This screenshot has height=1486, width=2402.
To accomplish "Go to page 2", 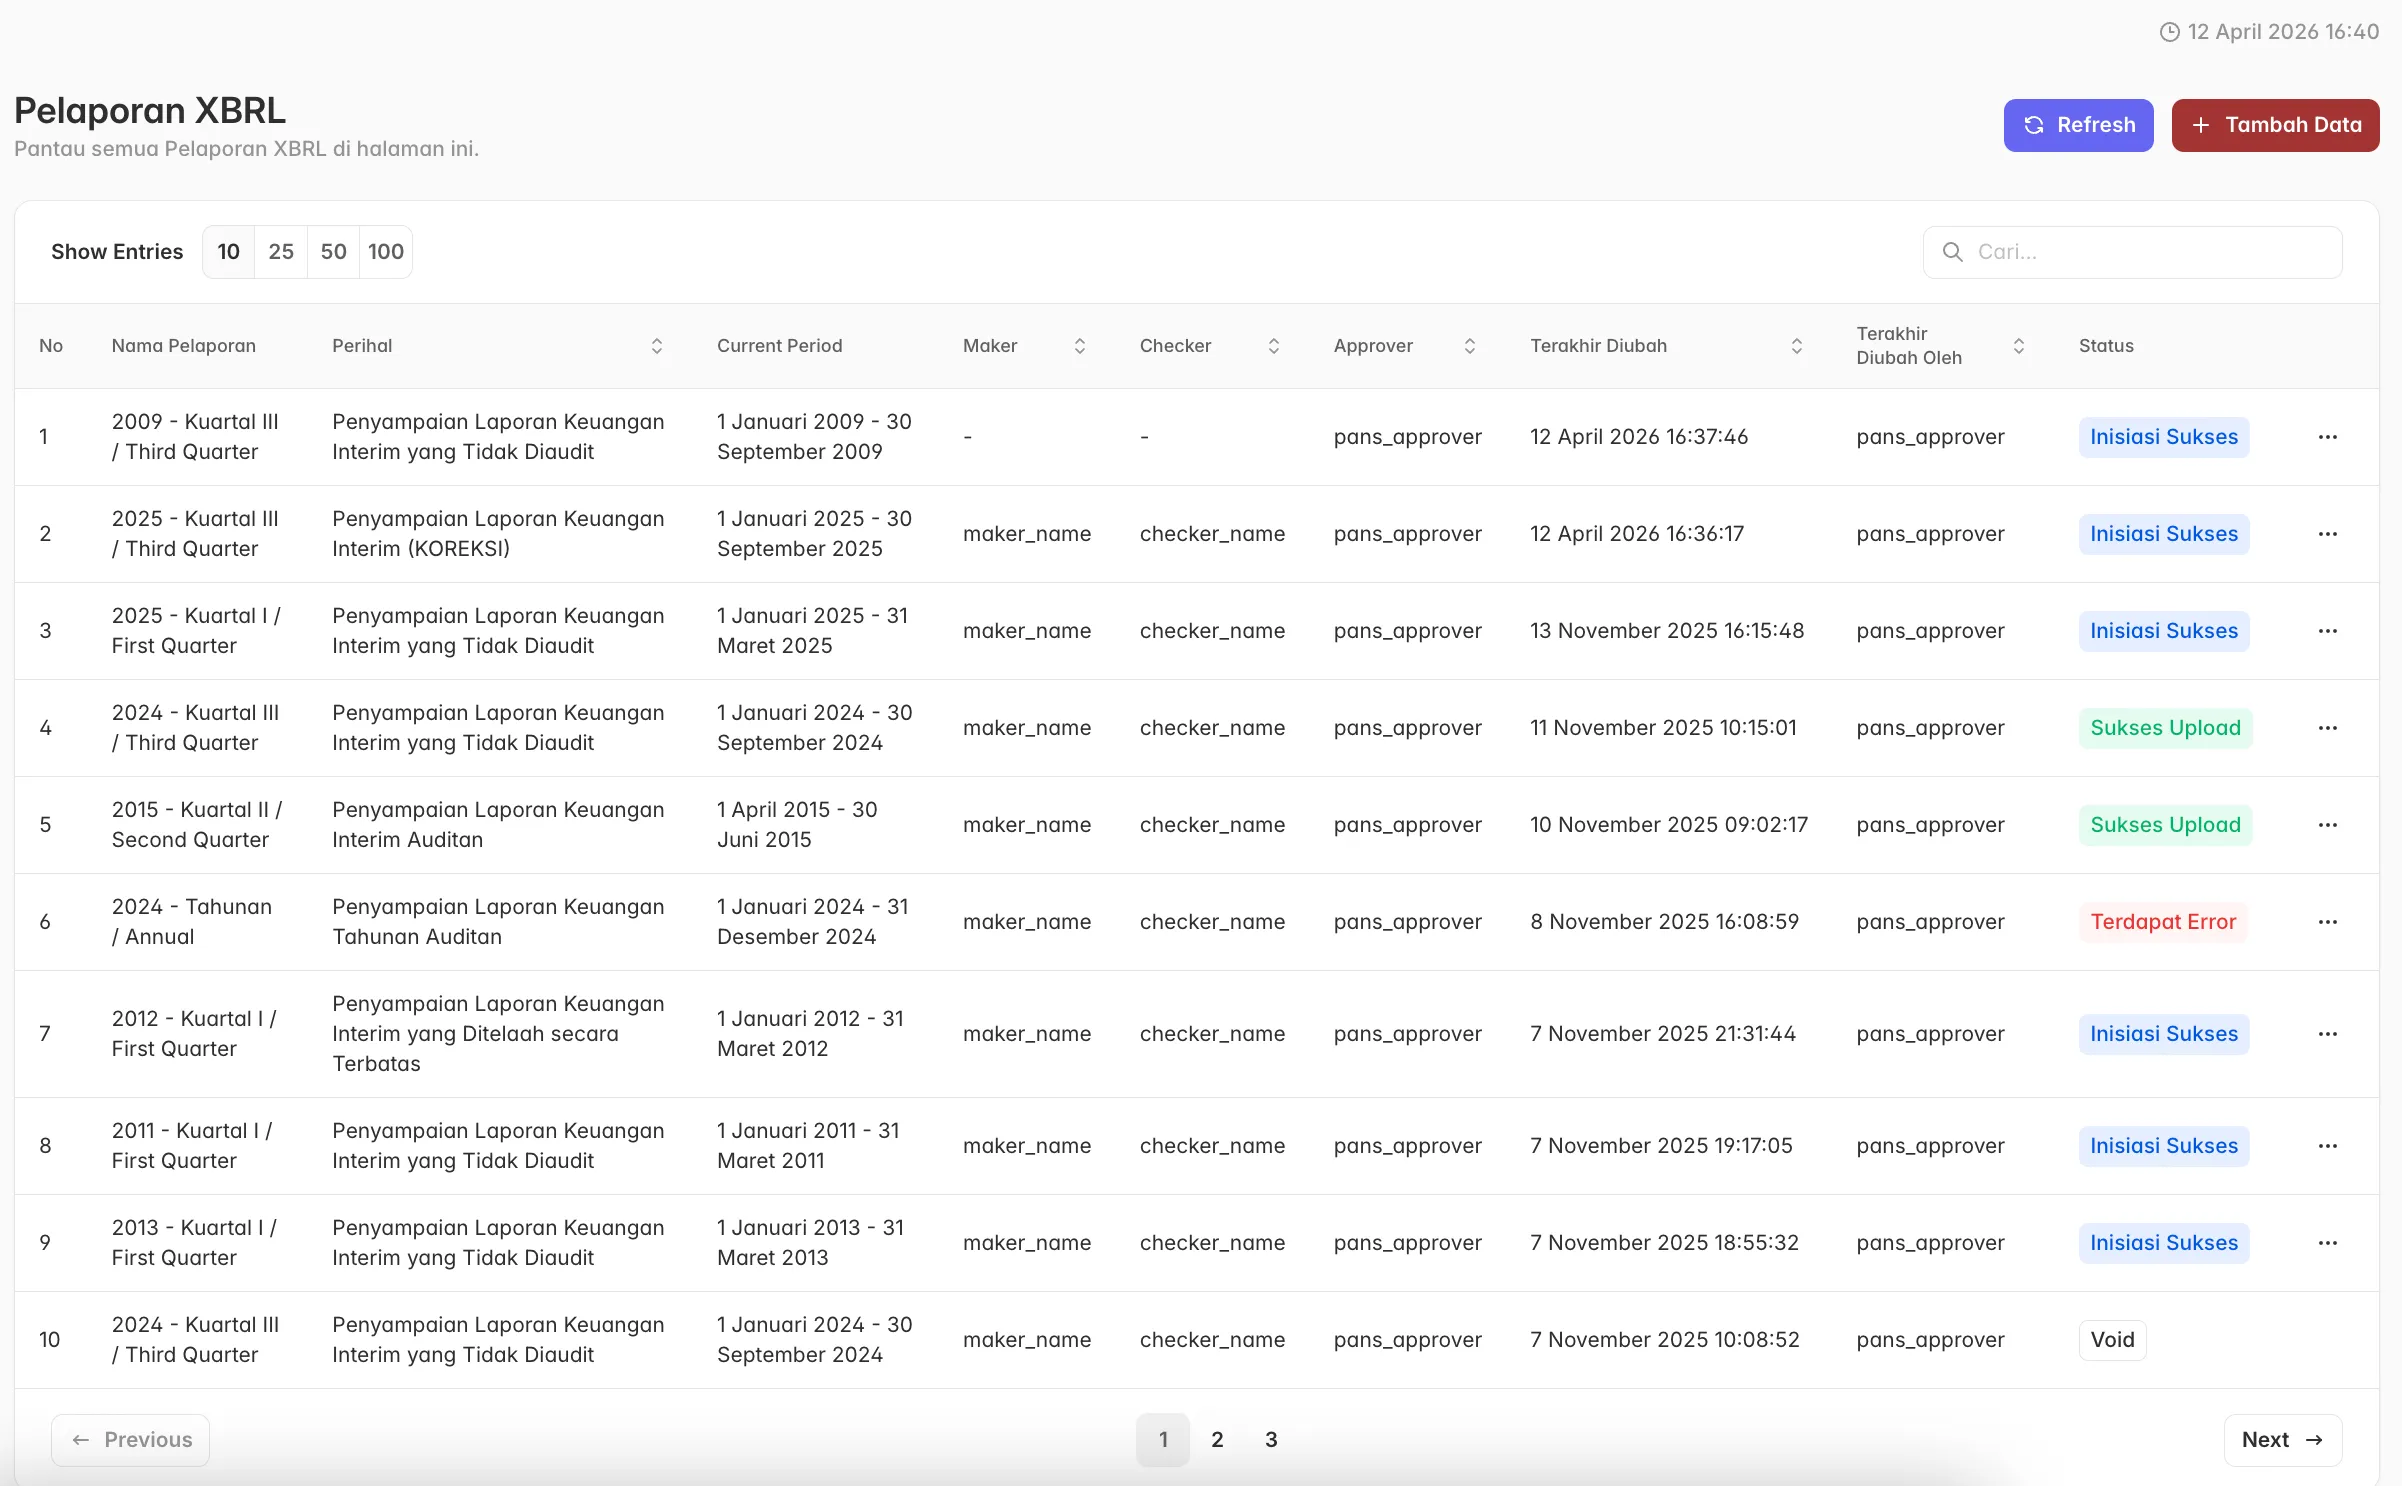I will pos(1217,1440).
